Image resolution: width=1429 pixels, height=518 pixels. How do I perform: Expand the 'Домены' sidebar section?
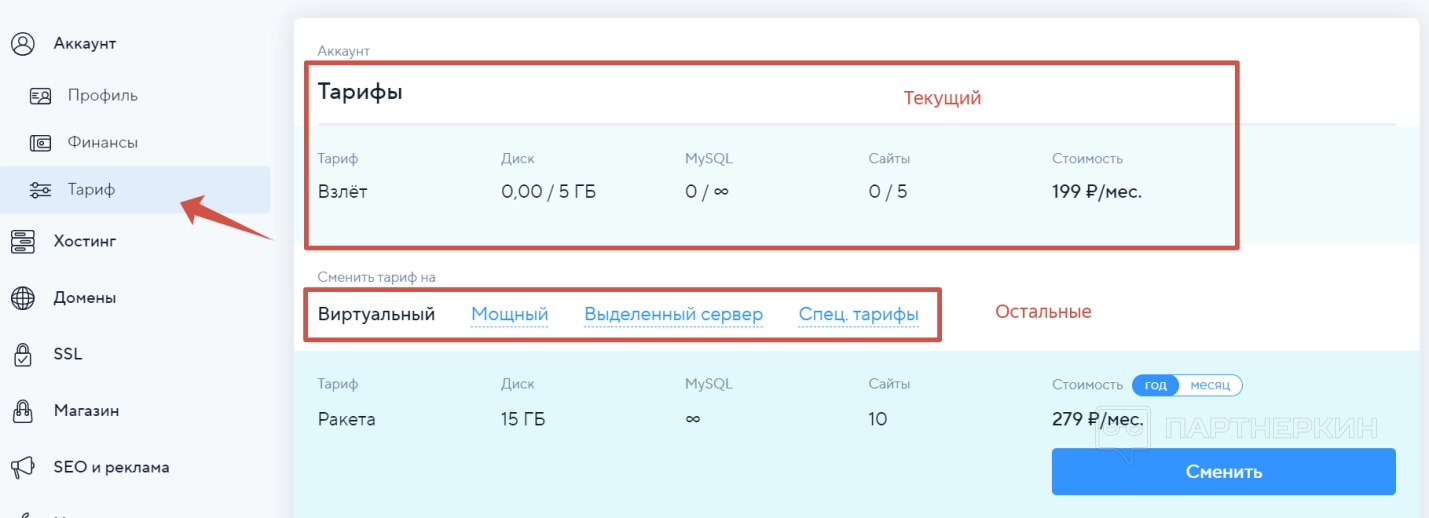pos(85,298)
